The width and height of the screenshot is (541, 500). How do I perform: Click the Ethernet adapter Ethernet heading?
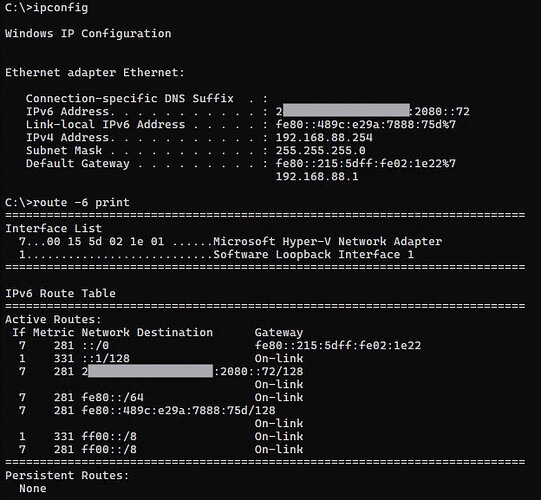[95, 72]
